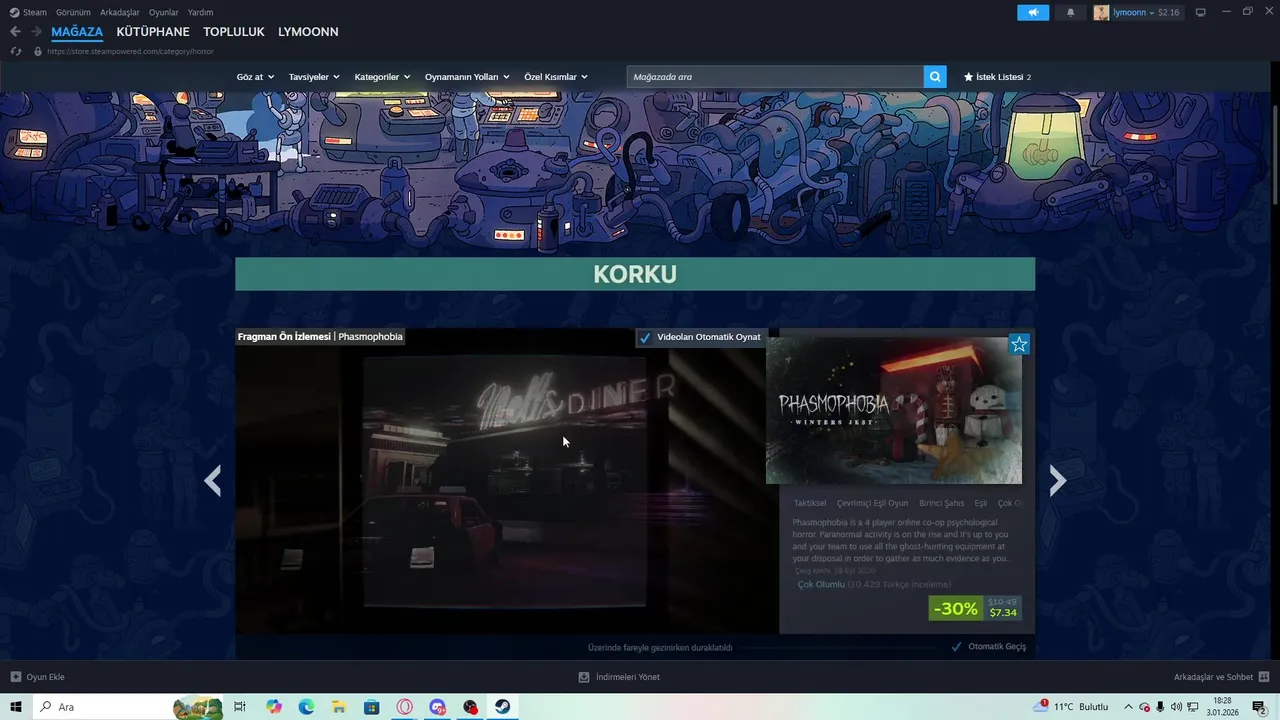This screenshot has width=1280, height=720.
Task: Expand the Göz at dropdown
Action: [x=254, y=77]
